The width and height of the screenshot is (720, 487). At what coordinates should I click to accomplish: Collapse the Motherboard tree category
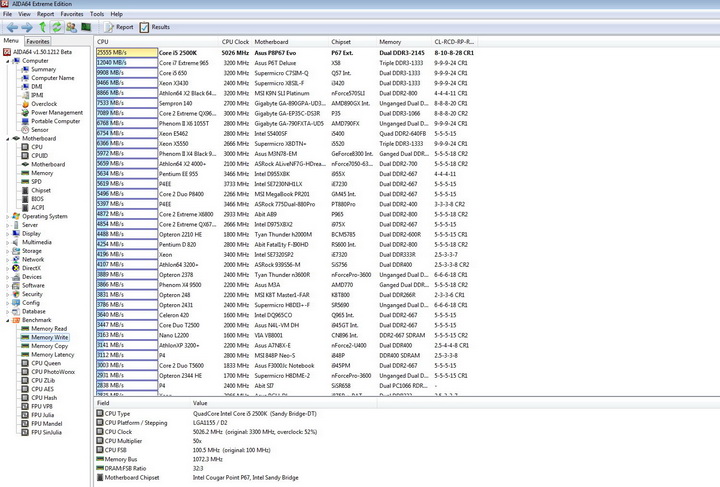coord(7,139)
